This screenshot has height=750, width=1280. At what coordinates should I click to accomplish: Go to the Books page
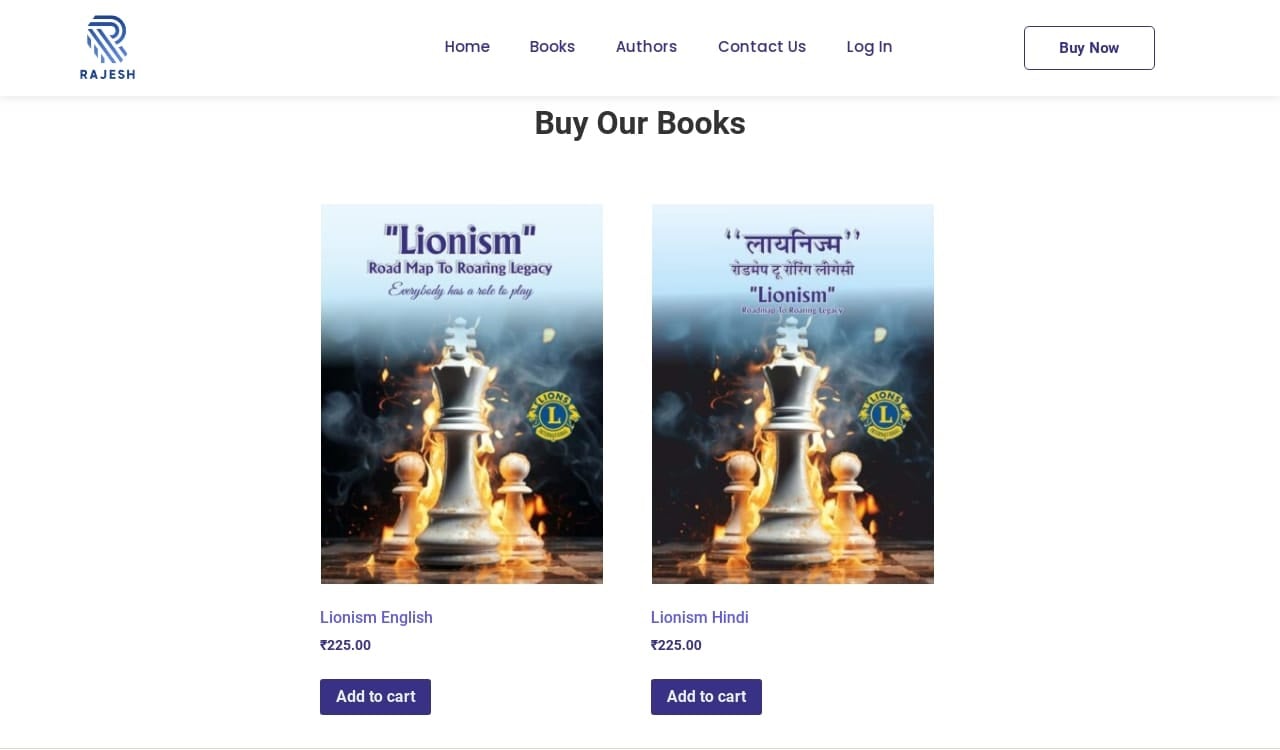pos(552,47)
